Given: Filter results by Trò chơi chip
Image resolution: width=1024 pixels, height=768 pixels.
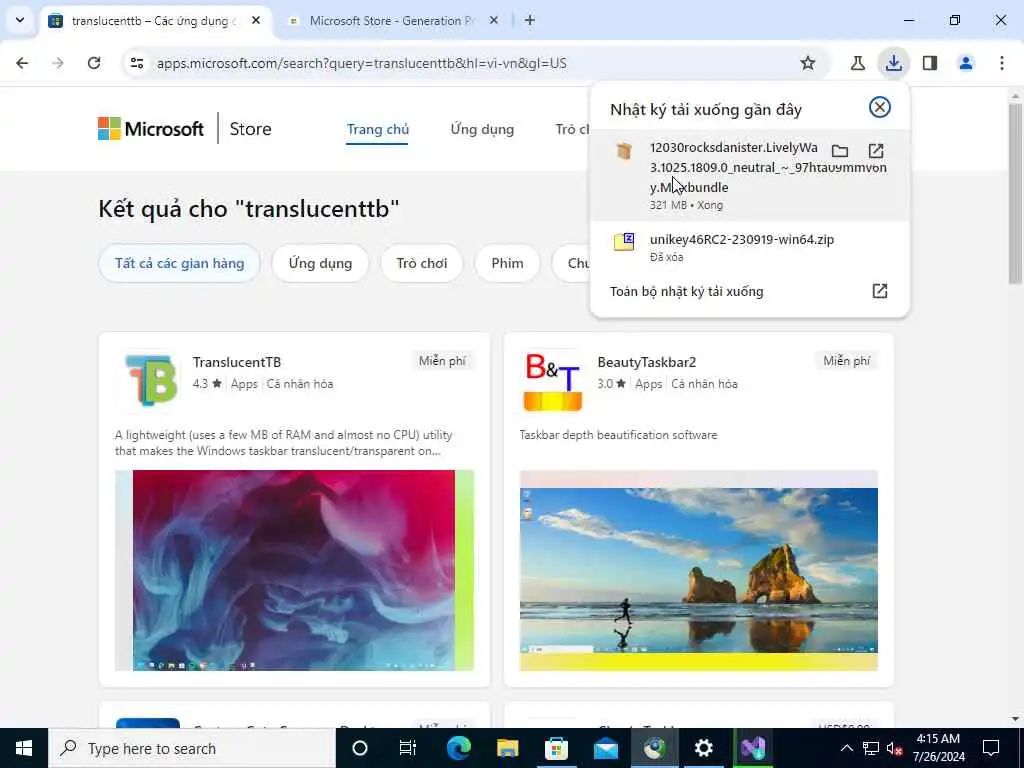Looking at the screenshot, I should coord(421,263).
